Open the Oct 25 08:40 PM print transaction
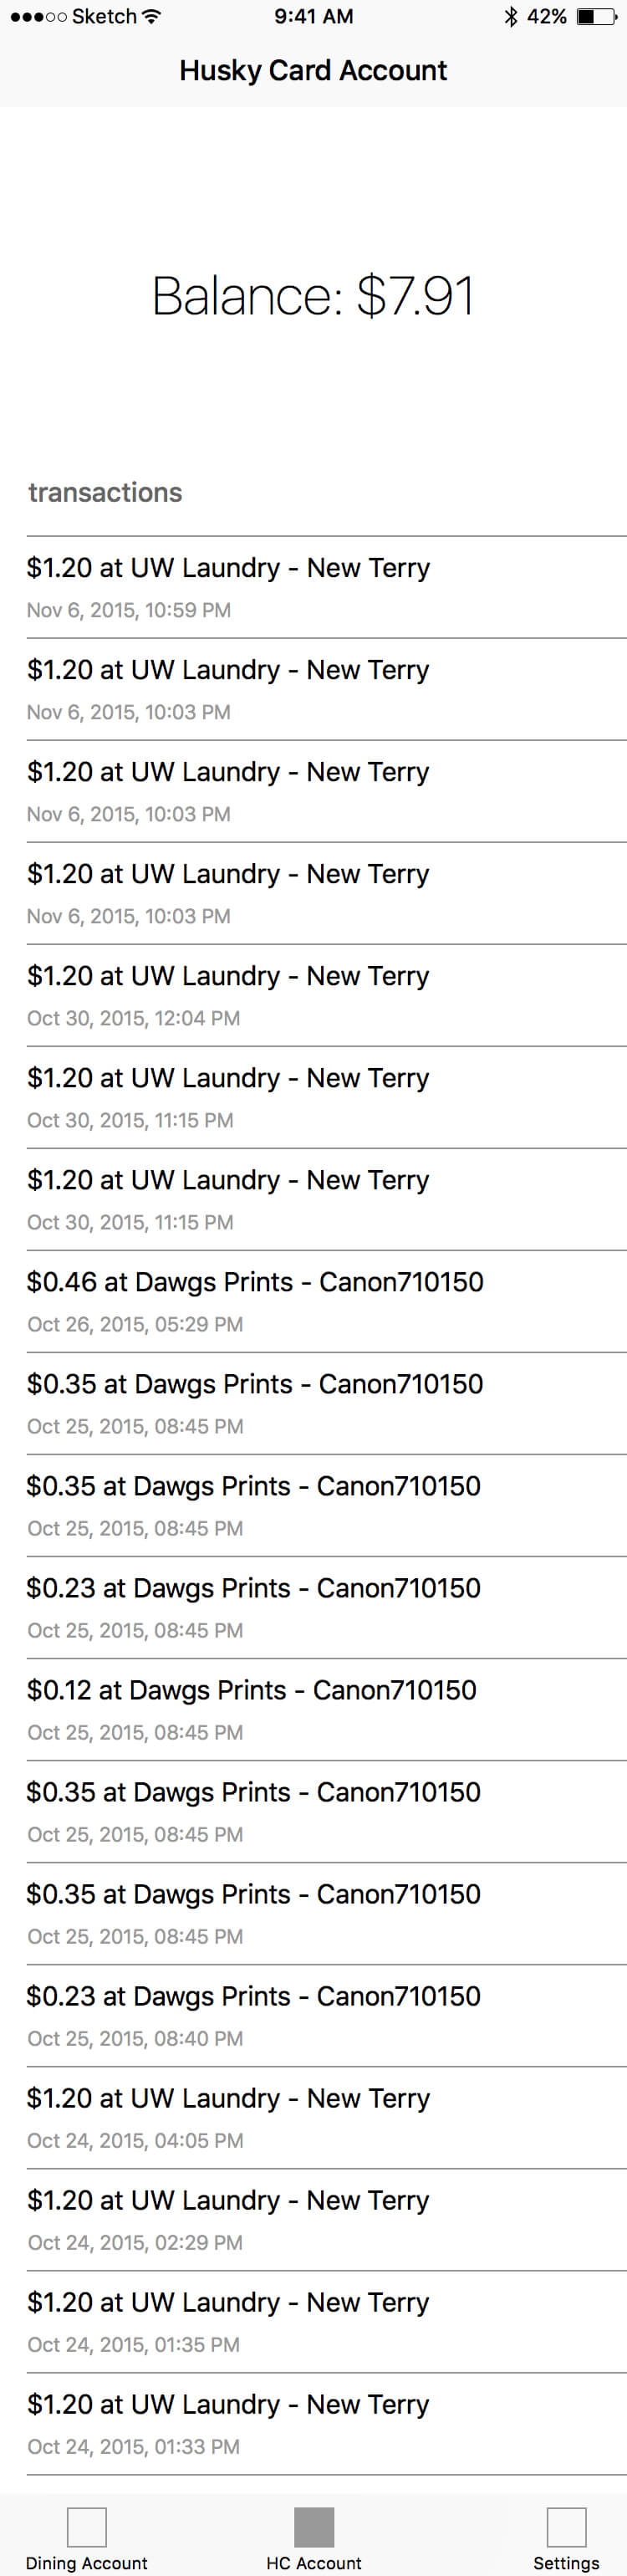The image size is (627, 2576). [x=313, y=2015]
